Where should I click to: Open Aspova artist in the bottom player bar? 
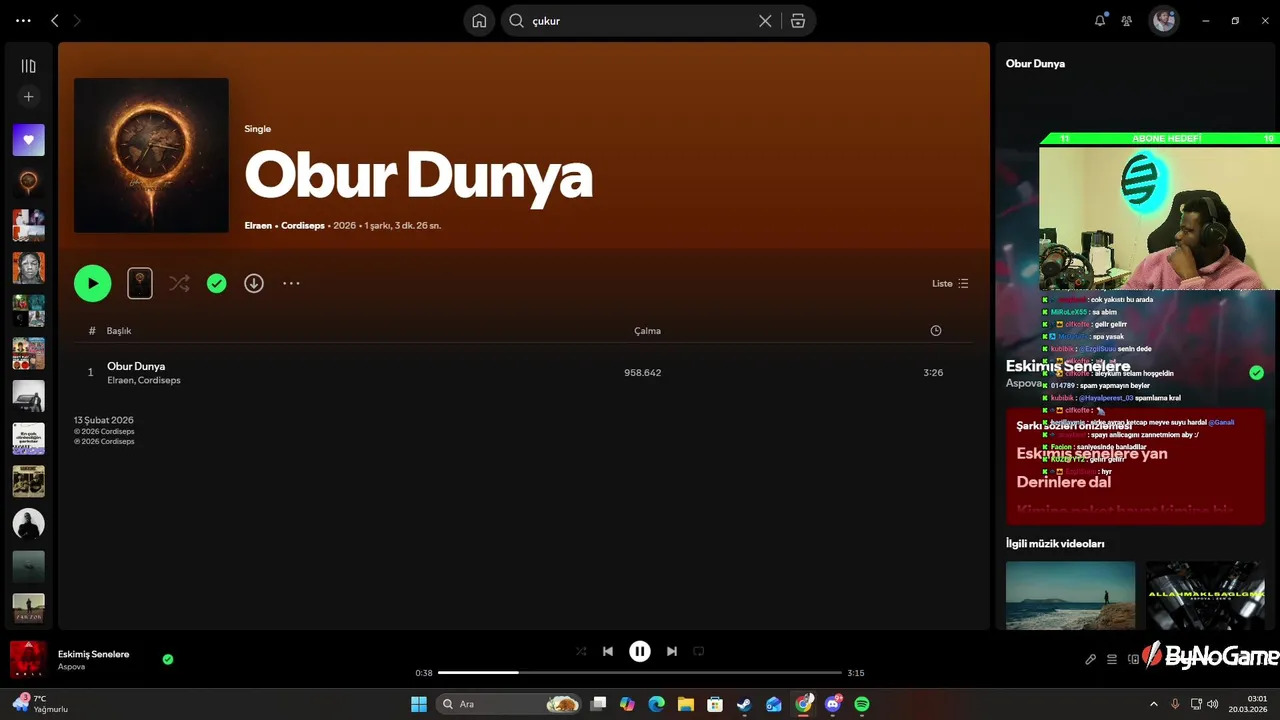pos(71,667)
